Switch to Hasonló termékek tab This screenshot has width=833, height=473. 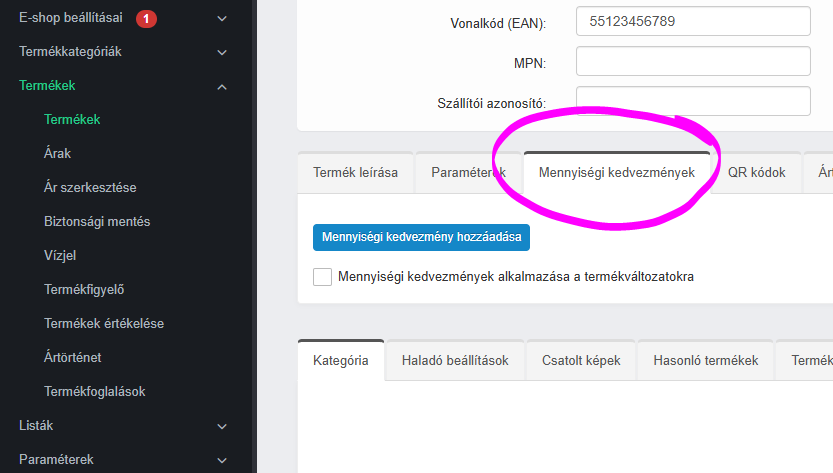pyautogui.click(x=706, y=360)
